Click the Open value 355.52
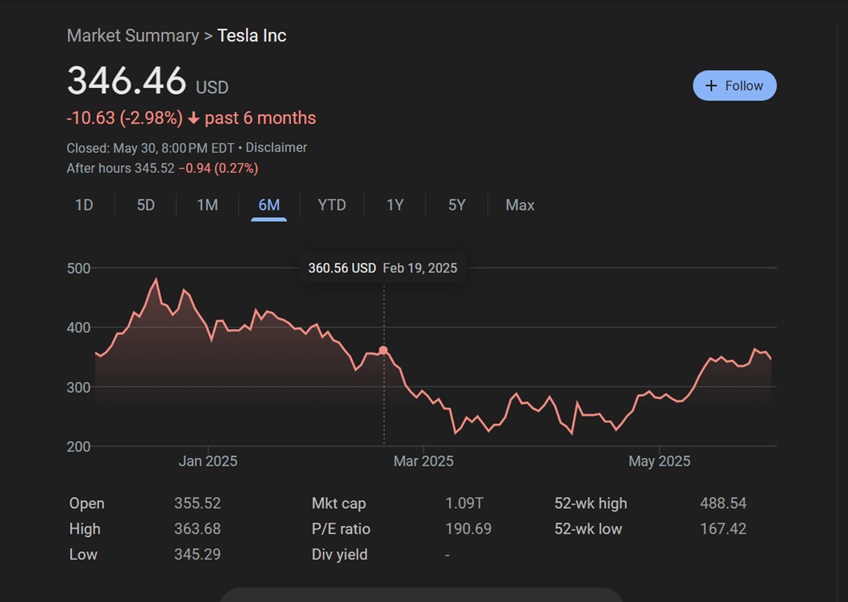The height and width of the screenshot is (602, 848). tap(197, 503)
